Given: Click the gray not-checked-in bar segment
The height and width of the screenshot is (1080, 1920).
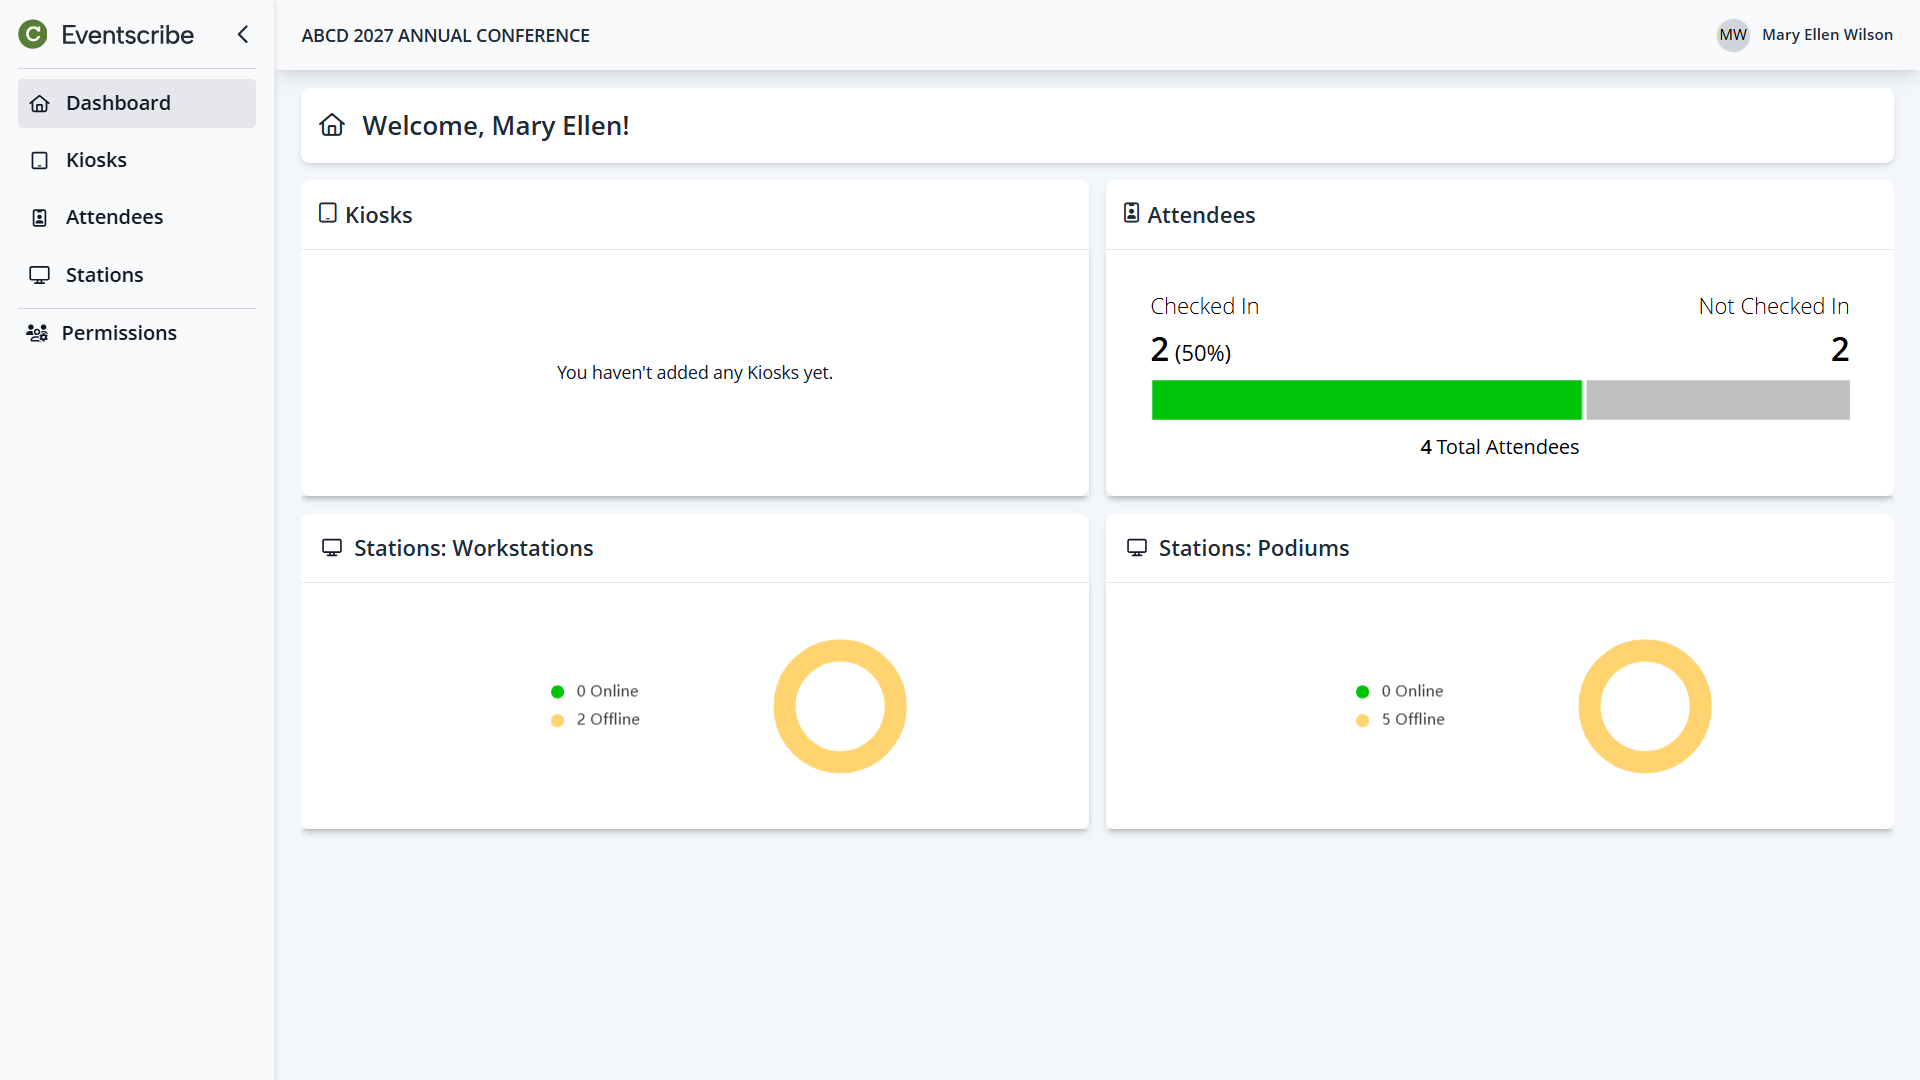Looking at the screenshot, I should [x=1717, y=400].
